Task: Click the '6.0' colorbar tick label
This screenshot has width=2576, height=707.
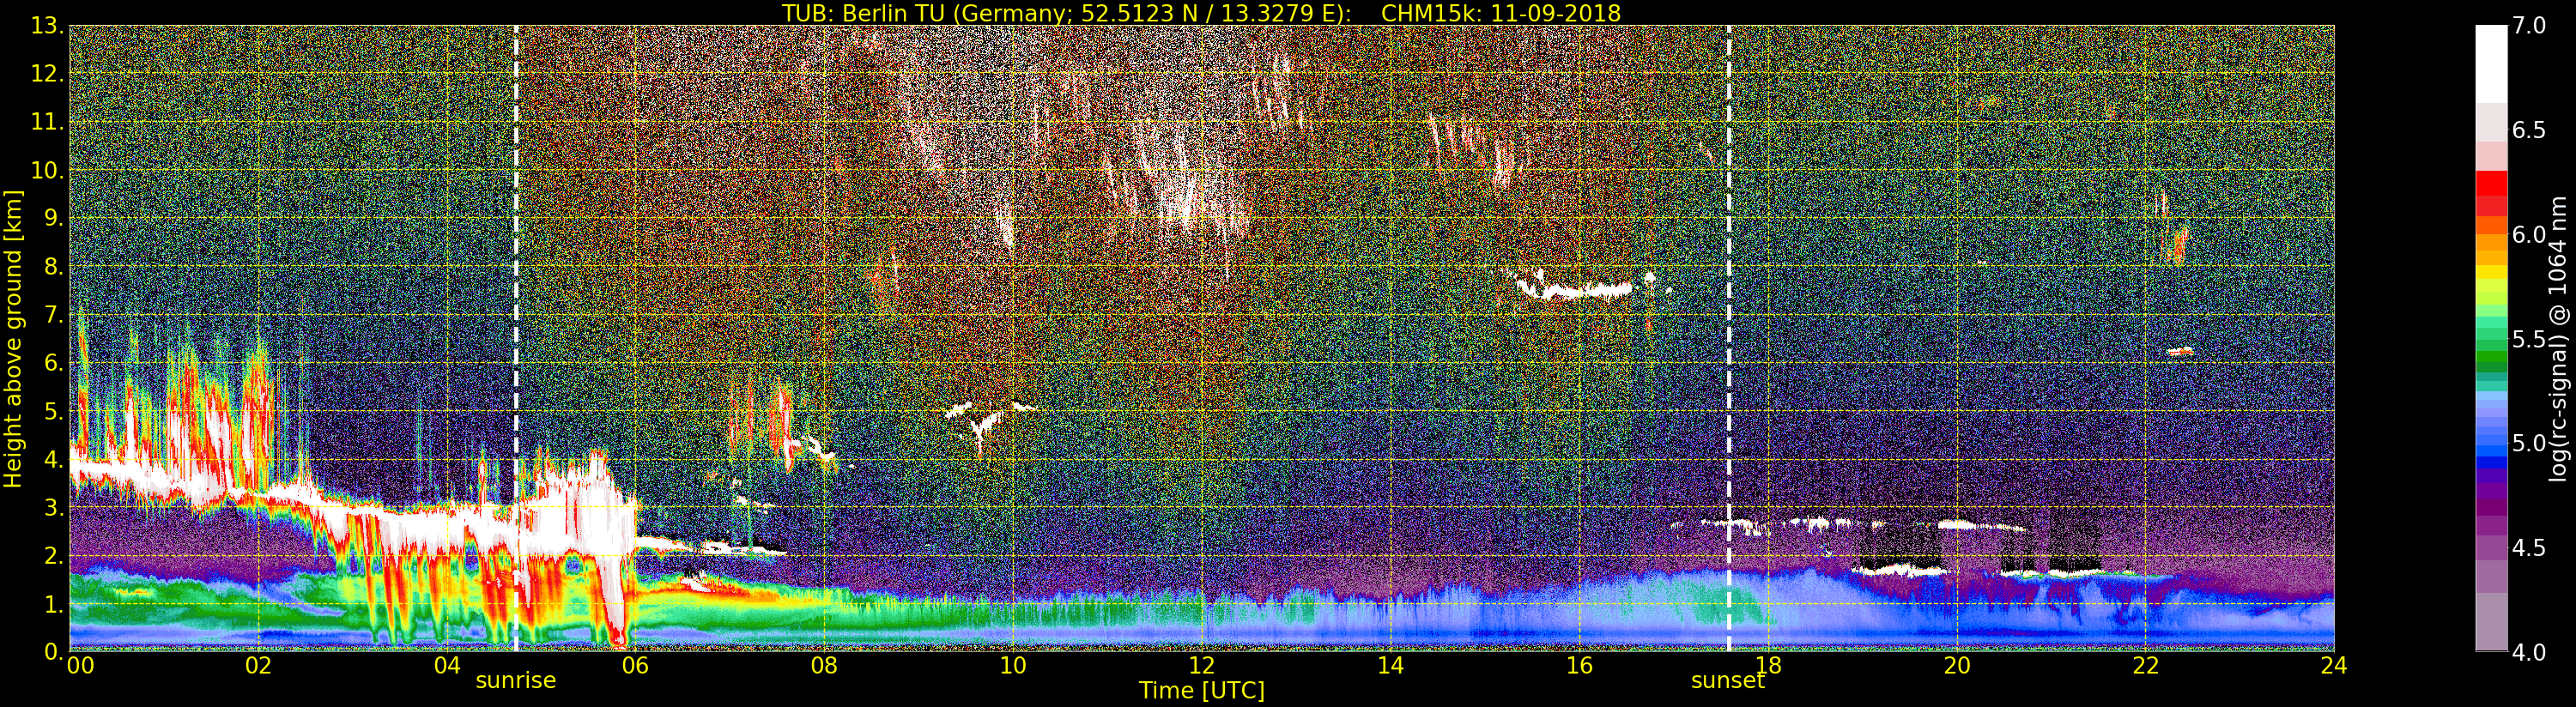Action: (x=2529, y=235)
